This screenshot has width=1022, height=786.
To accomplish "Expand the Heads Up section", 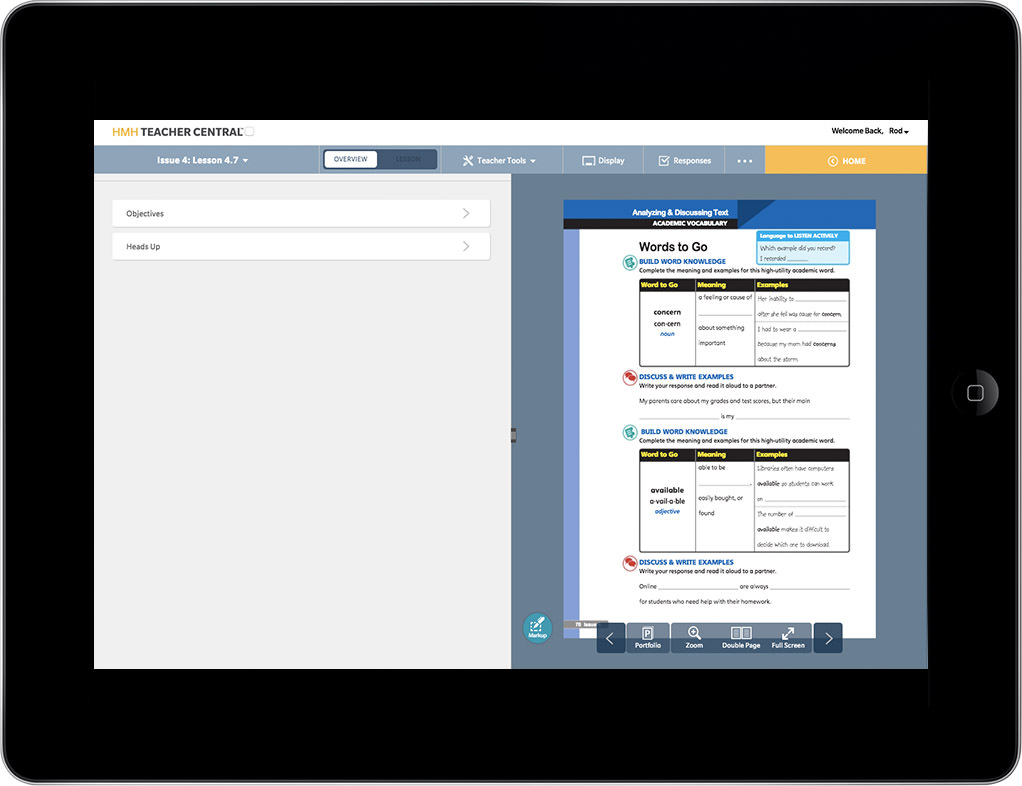I will [x=301, y=246].
